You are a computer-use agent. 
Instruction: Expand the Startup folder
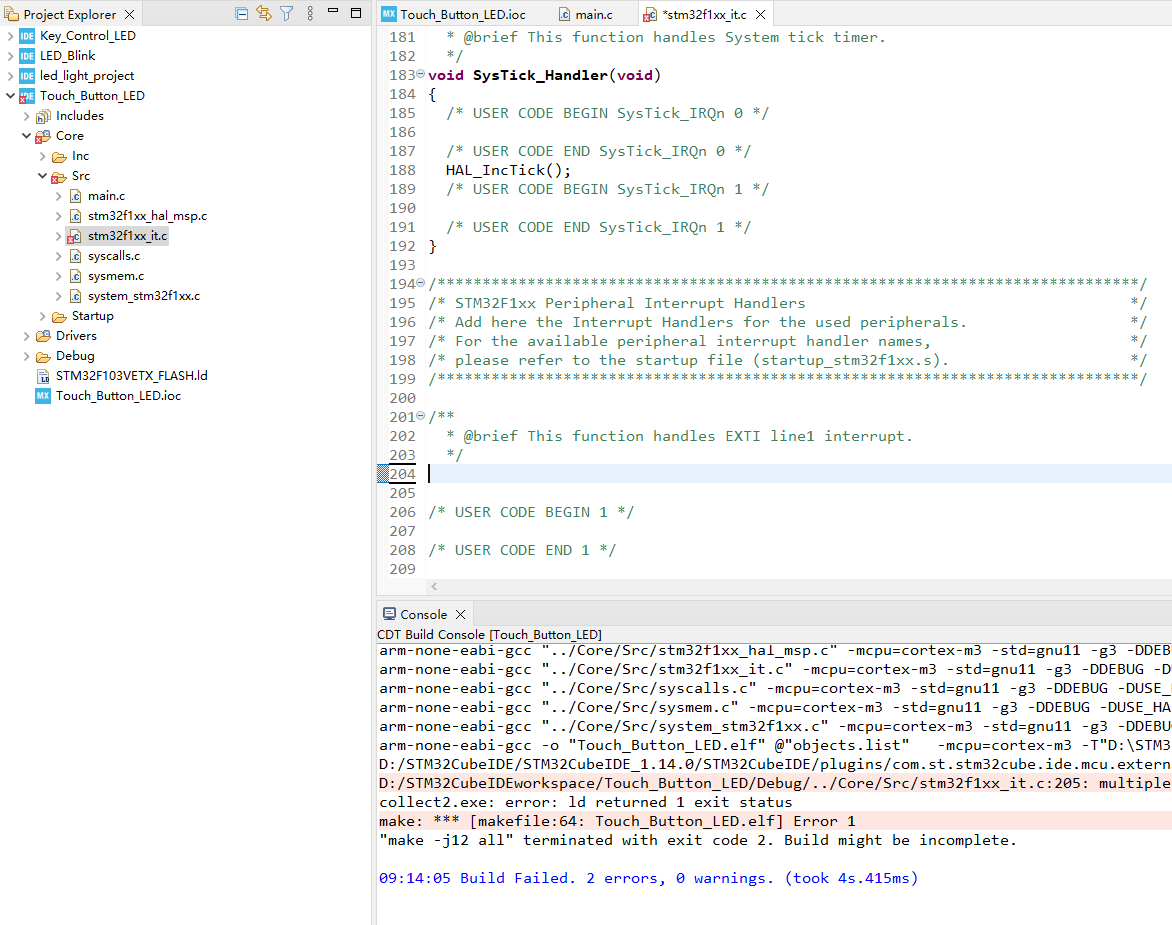pyautogui.click(x=43, y=316)
